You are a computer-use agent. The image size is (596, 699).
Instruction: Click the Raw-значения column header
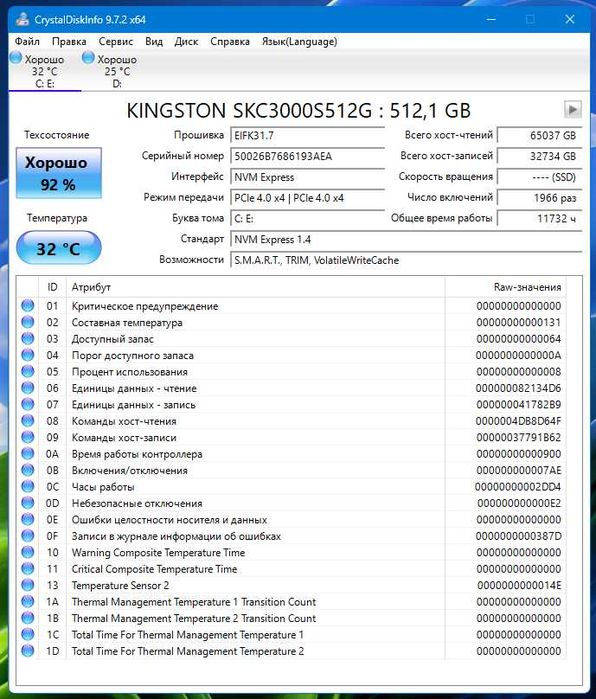[x=506, y=287]
